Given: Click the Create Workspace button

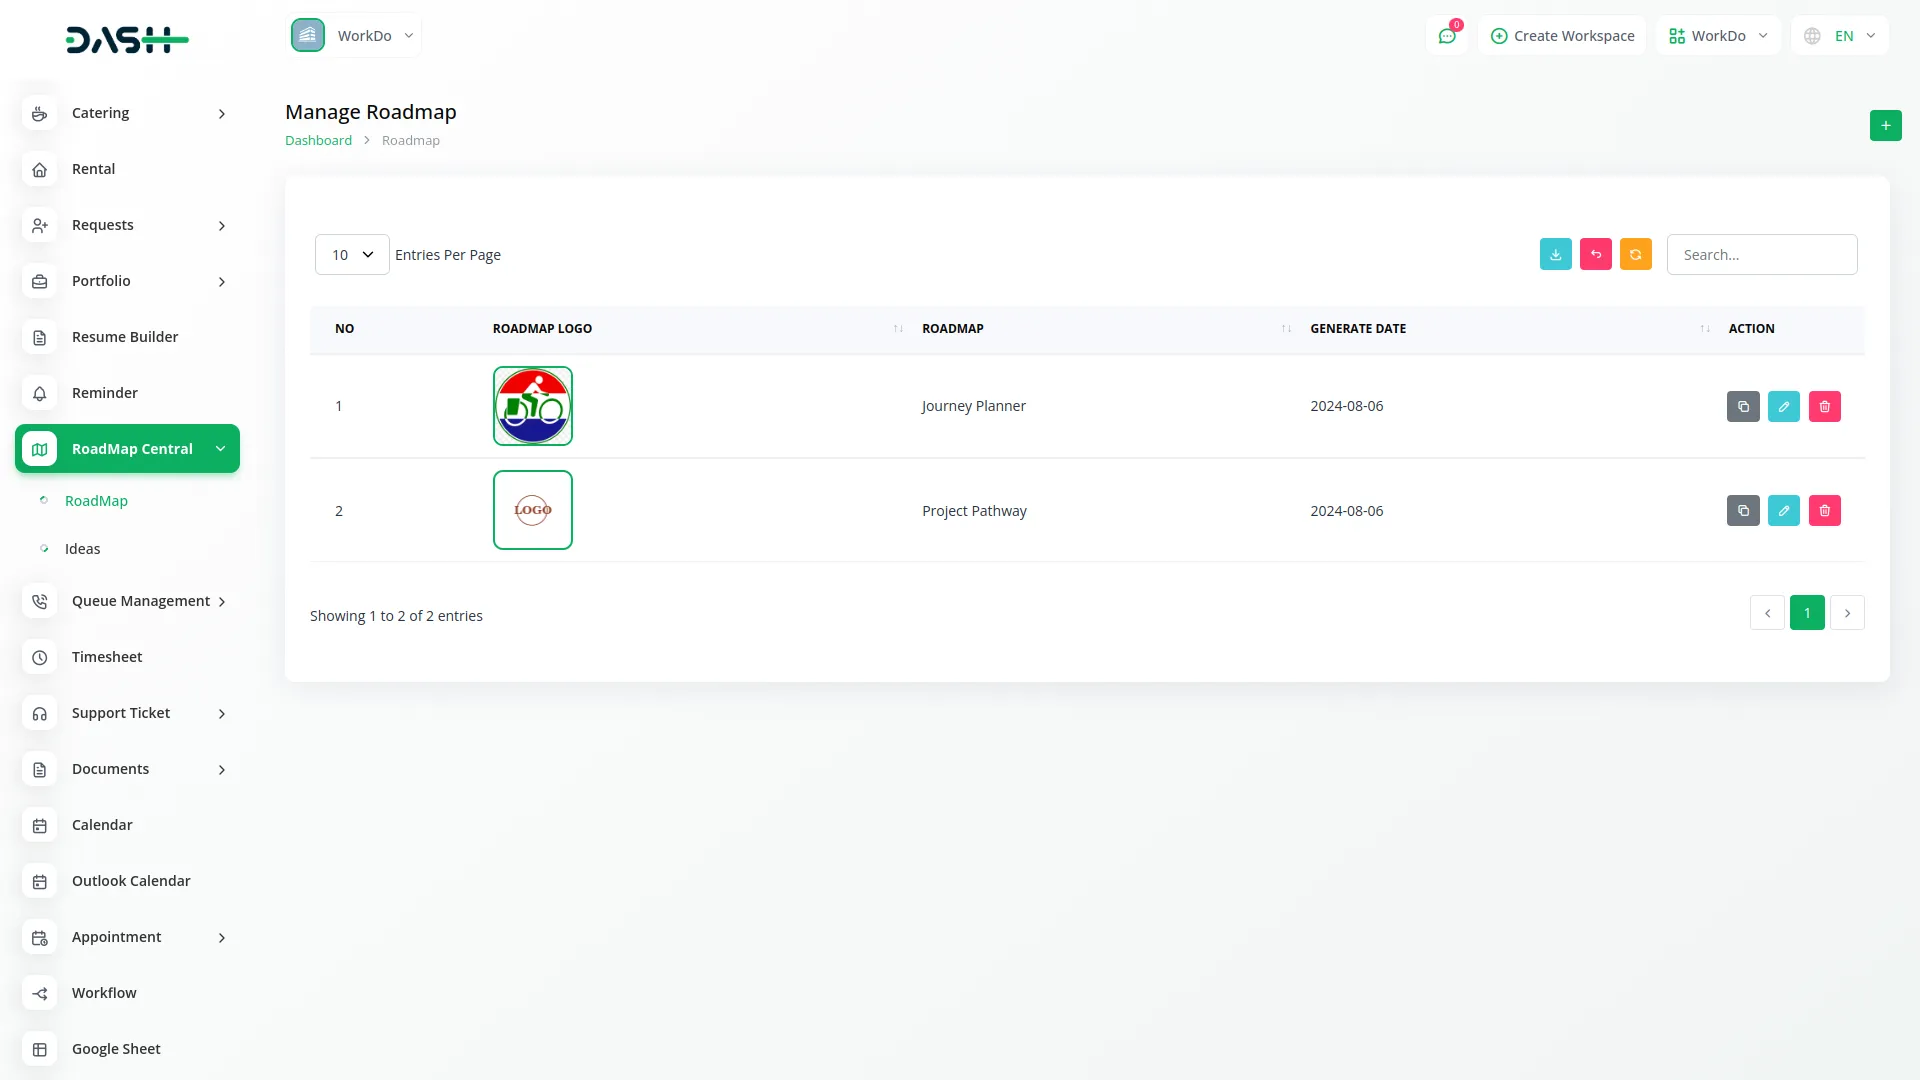Looking at the screenshot, I should coord(1562,35).
